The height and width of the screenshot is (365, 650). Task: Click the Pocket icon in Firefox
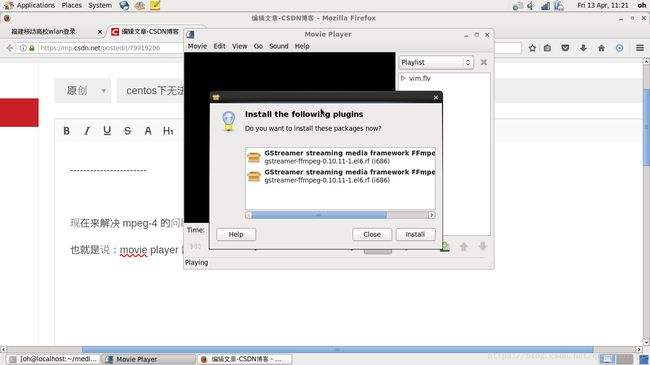click(x=565, y=48)
